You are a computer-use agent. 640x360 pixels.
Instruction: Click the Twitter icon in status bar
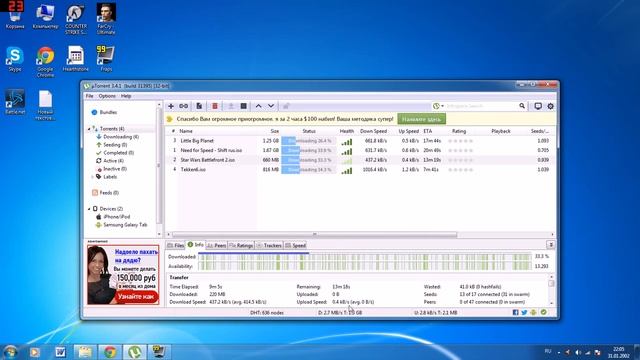[x=524, y=312]
